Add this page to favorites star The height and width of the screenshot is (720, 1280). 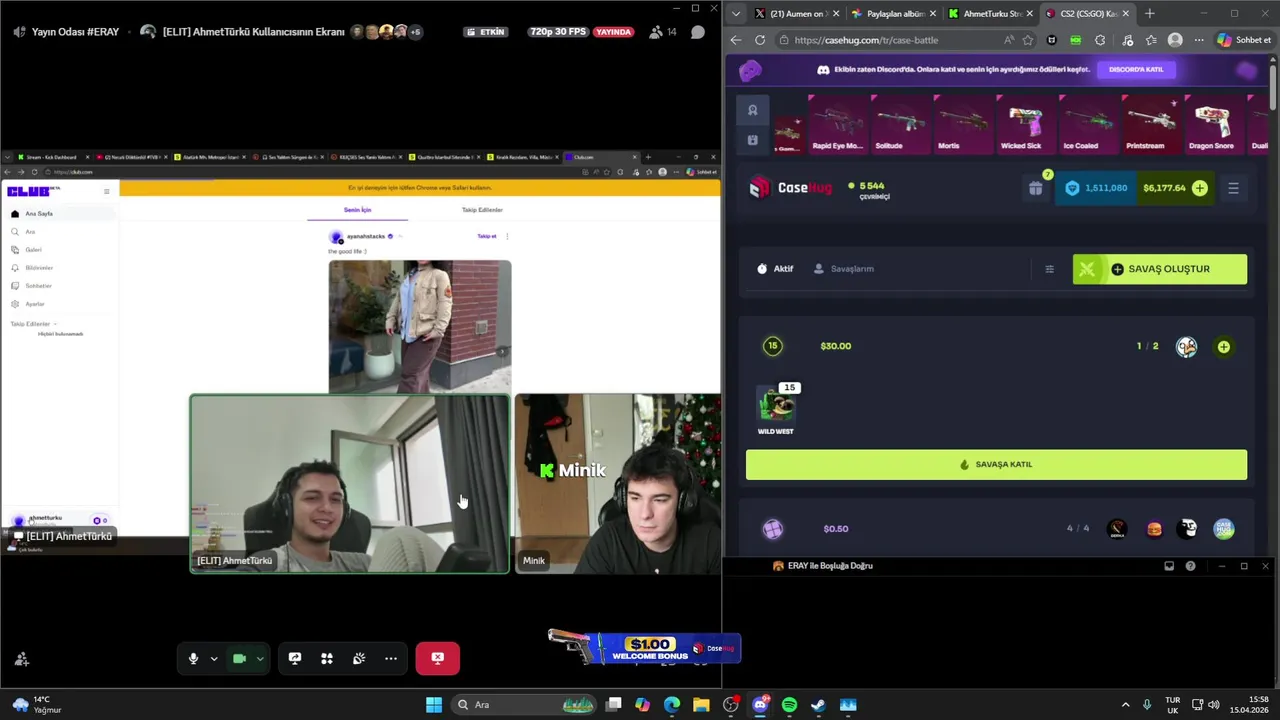pyautogui.click(x=1027, y=40)
